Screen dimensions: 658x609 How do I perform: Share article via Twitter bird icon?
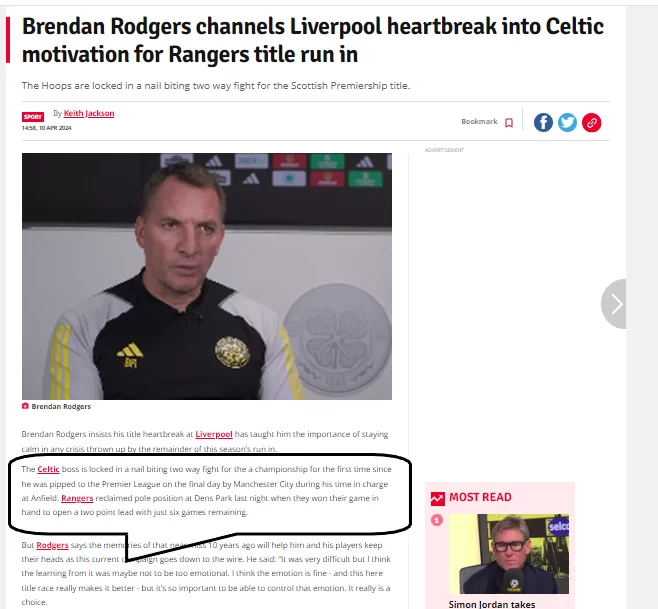point(567,123)
